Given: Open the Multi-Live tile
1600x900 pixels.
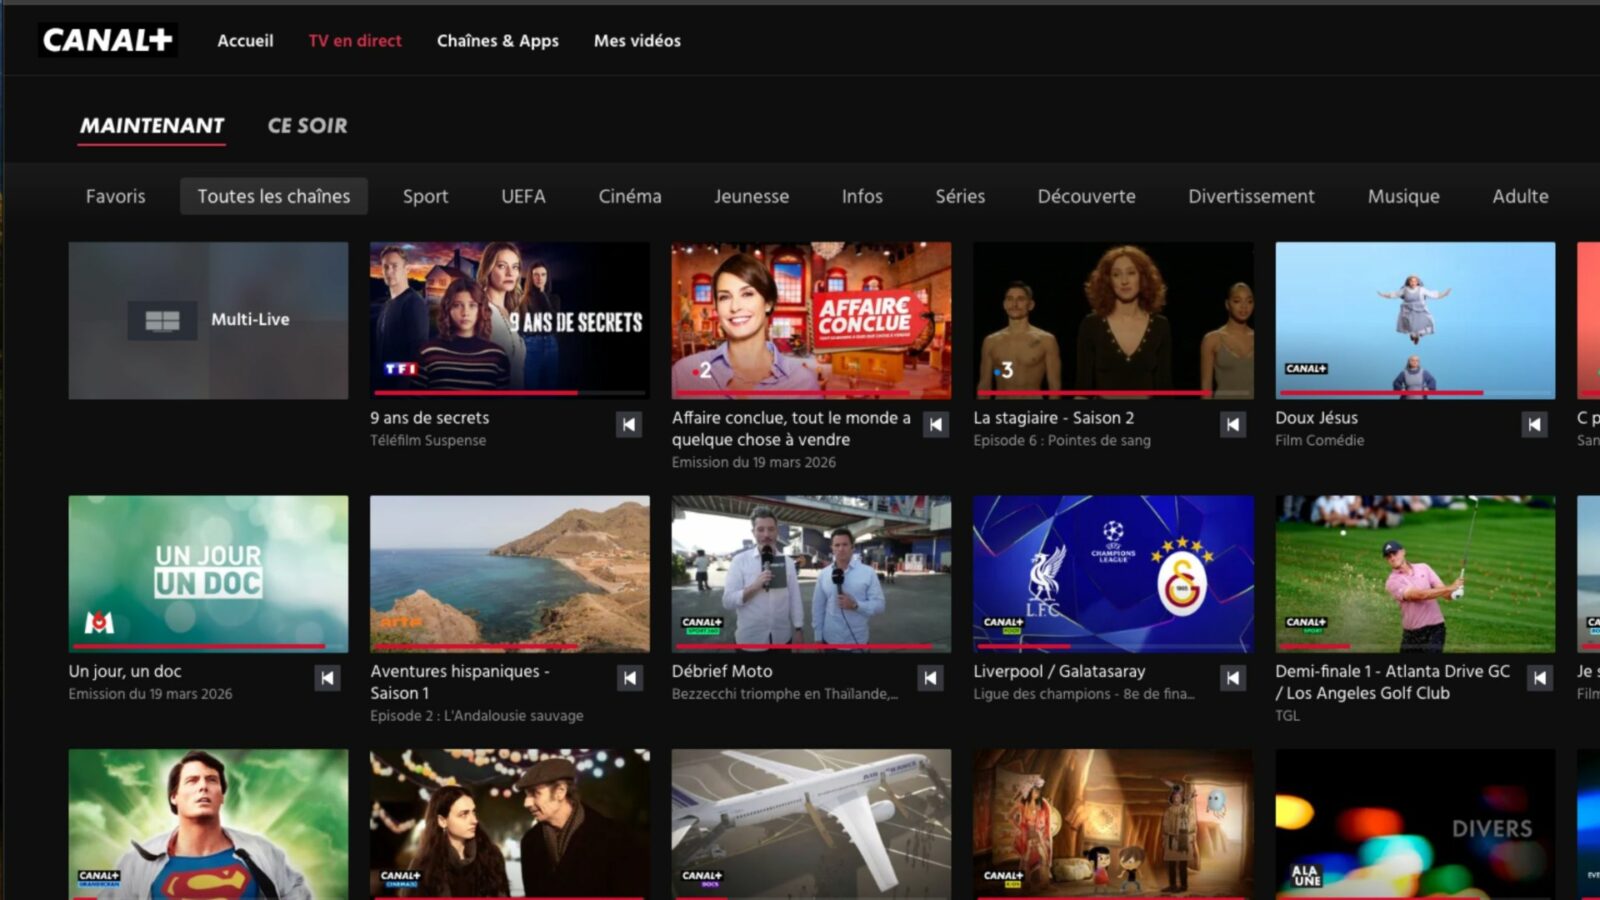Looking at the screenshot, I should [208, 320].
